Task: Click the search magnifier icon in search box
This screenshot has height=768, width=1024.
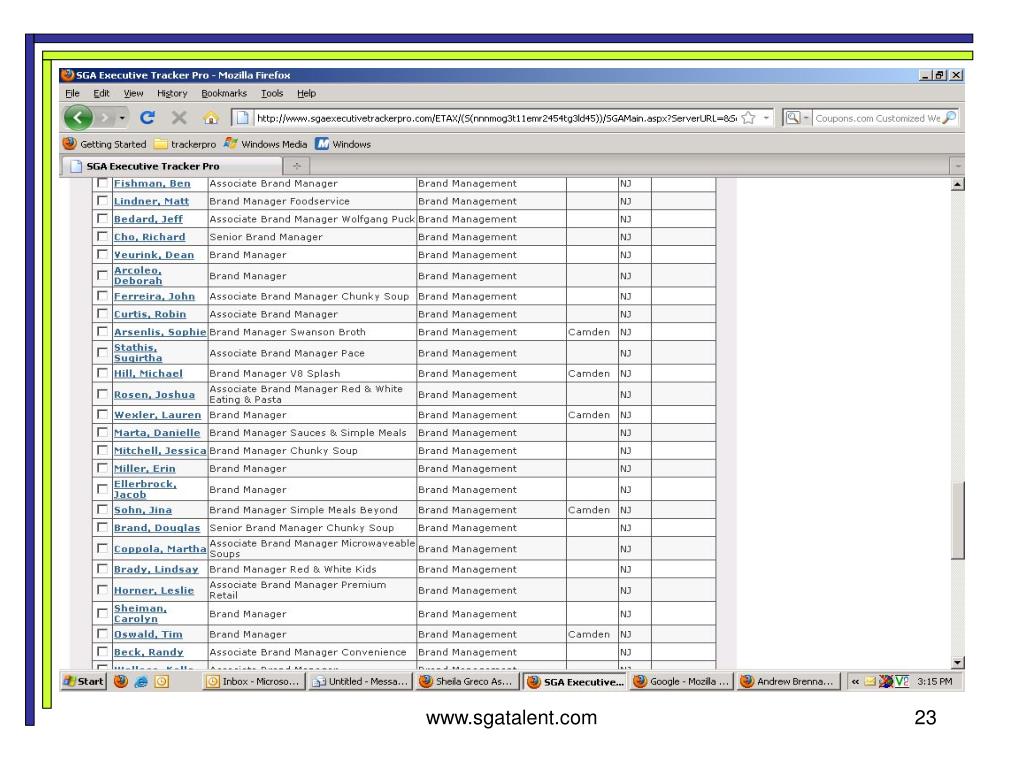Action: tap(950, 118)
